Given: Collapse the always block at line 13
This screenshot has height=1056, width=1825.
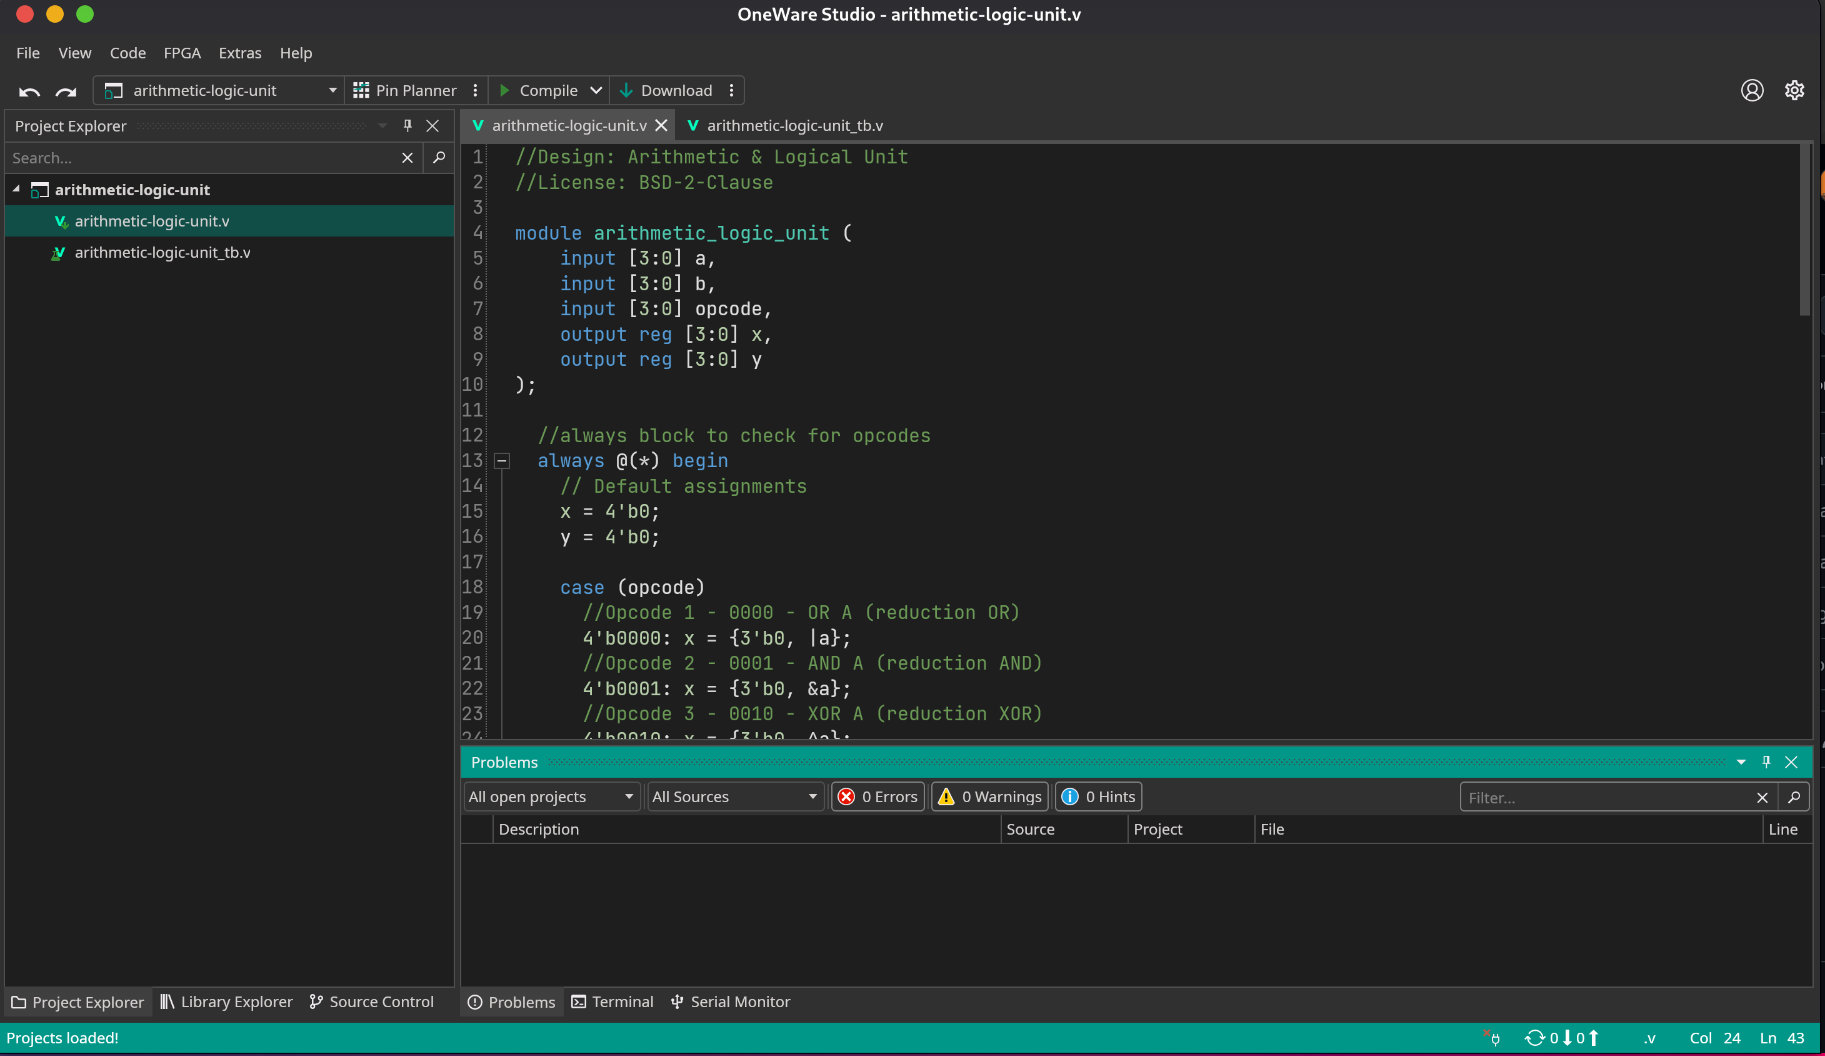Looking at the screenshot, I should pyautogui.click(x=502, y=461).
